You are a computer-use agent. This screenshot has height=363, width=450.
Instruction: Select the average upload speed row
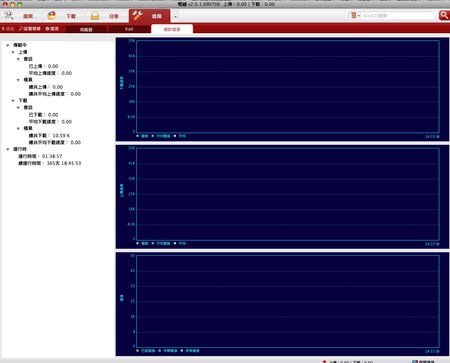(50, 73)
